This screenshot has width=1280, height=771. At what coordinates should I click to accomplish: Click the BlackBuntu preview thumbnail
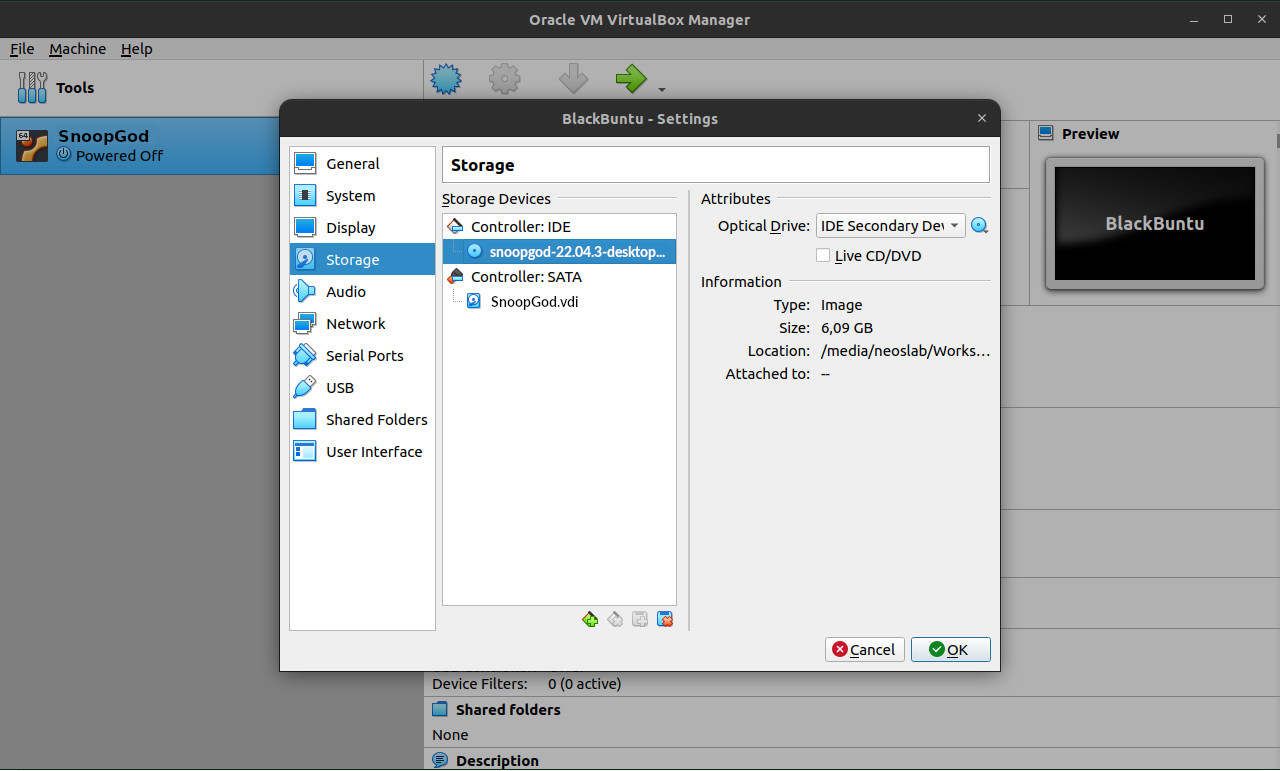click(1155, 224)
